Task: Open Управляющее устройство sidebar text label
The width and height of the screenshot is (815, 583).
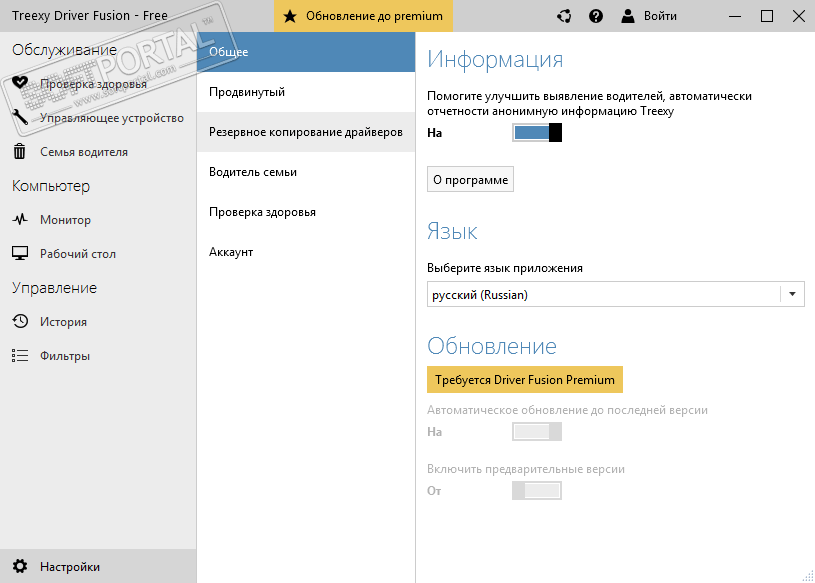Action: click(112, 118)
